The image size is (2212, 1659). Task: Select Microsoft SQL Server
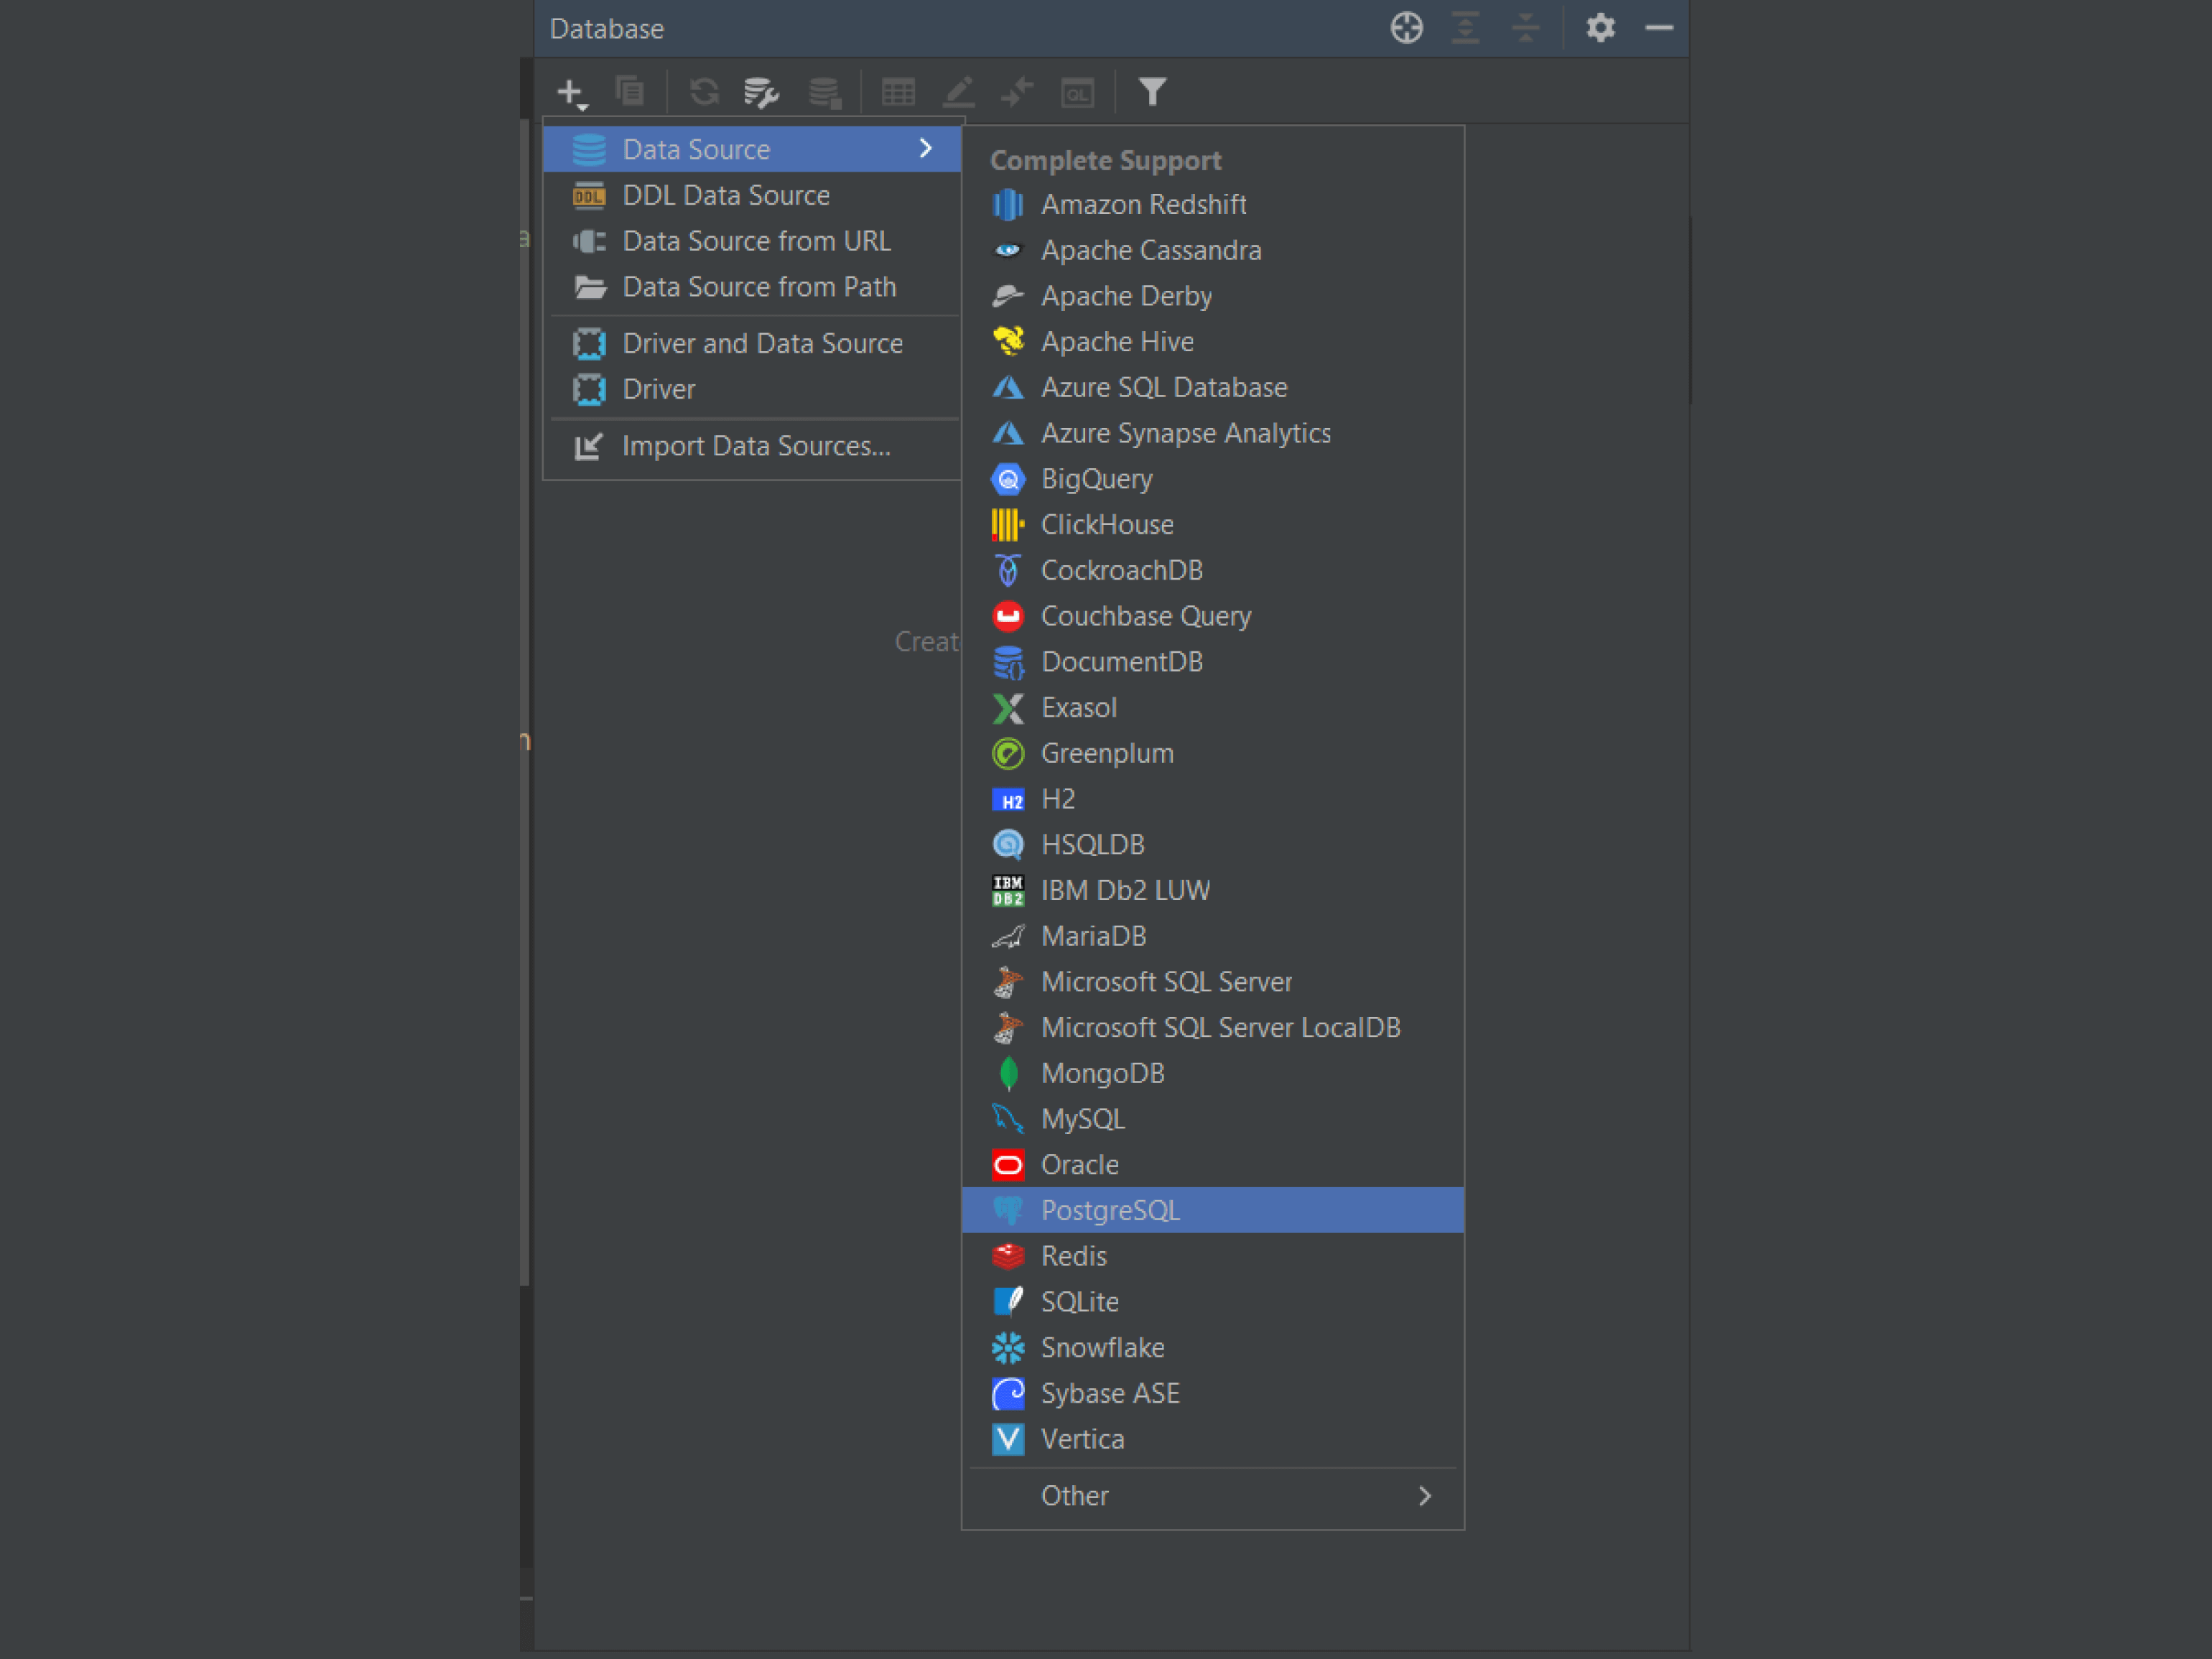[x=1213, y=982]
